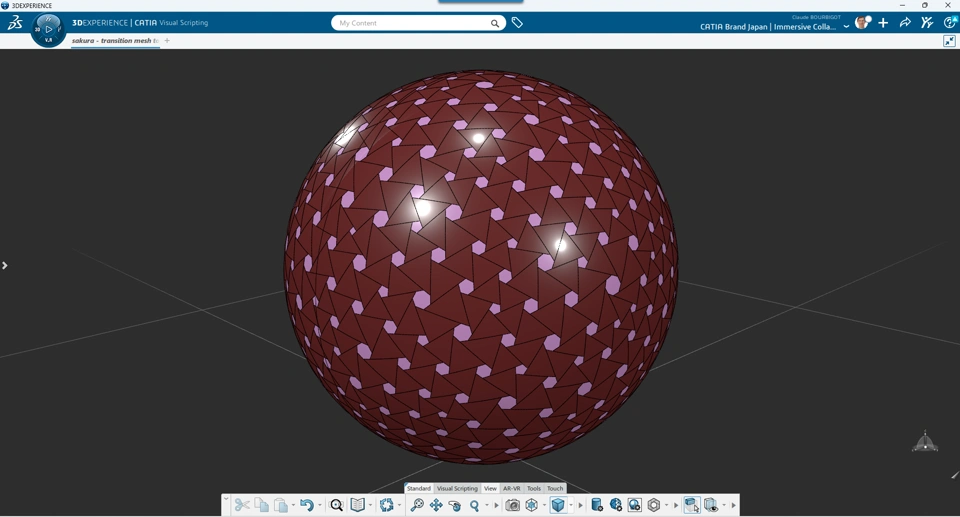Open the hide/show tool dropdown arrow
Image resolution: width=960 pixels, height=517 pixels.
724,505
